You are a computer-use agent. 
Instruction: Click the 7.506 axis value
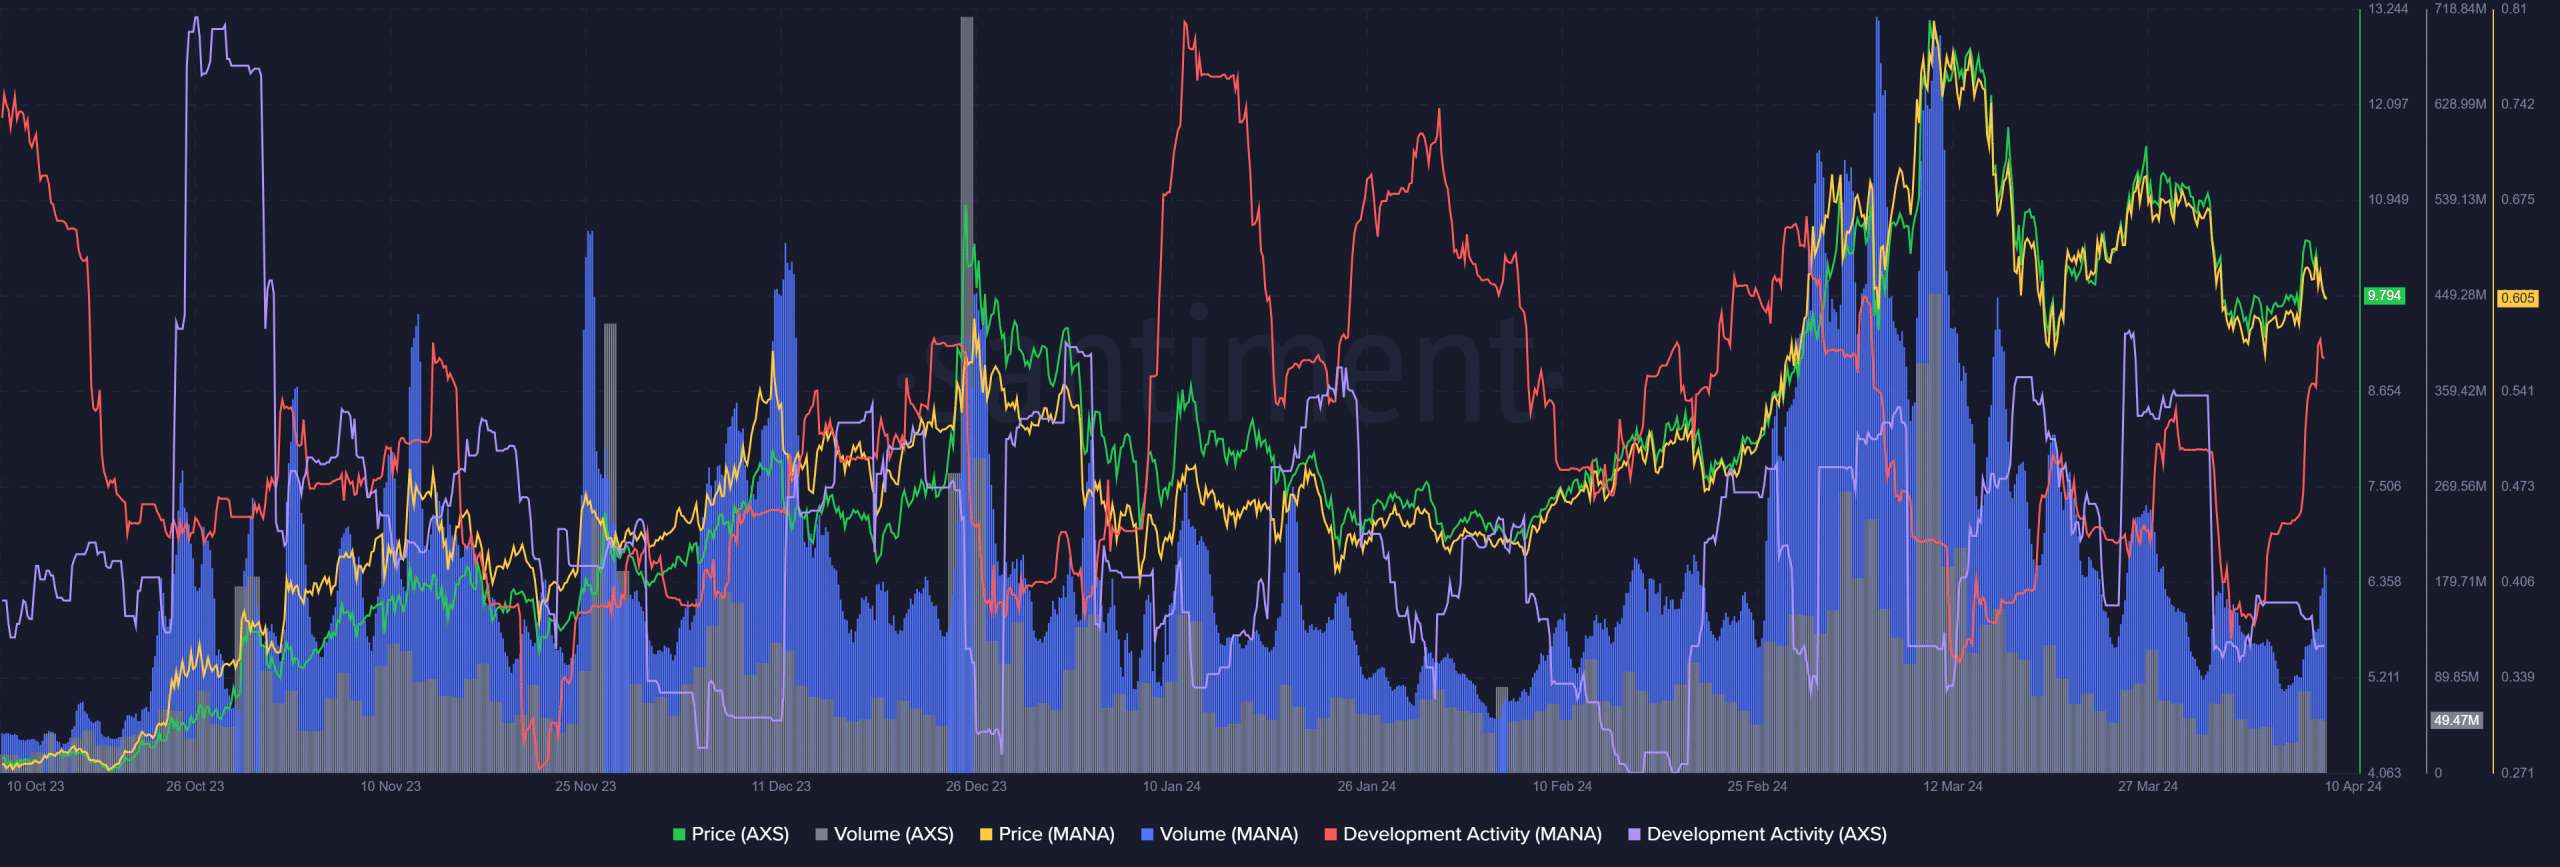click(2384, 486)
